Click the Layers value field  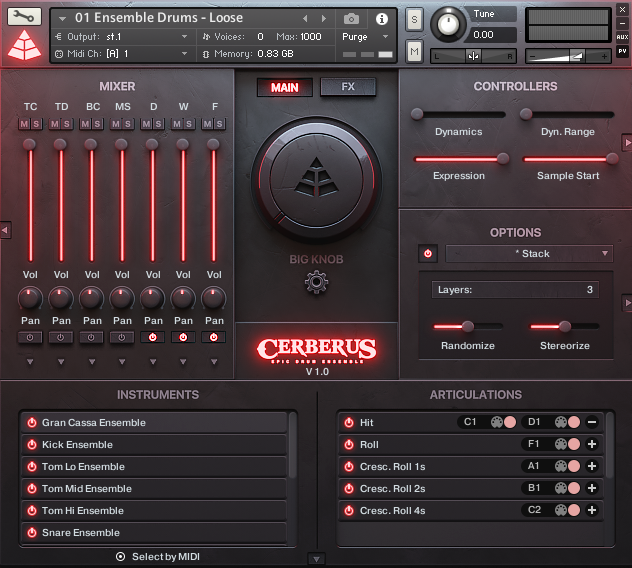coord(515,289)
